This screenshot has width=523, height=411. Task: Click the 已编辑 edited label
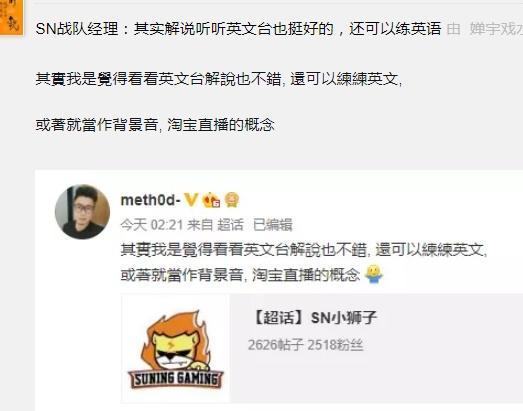tap(273, 225)
